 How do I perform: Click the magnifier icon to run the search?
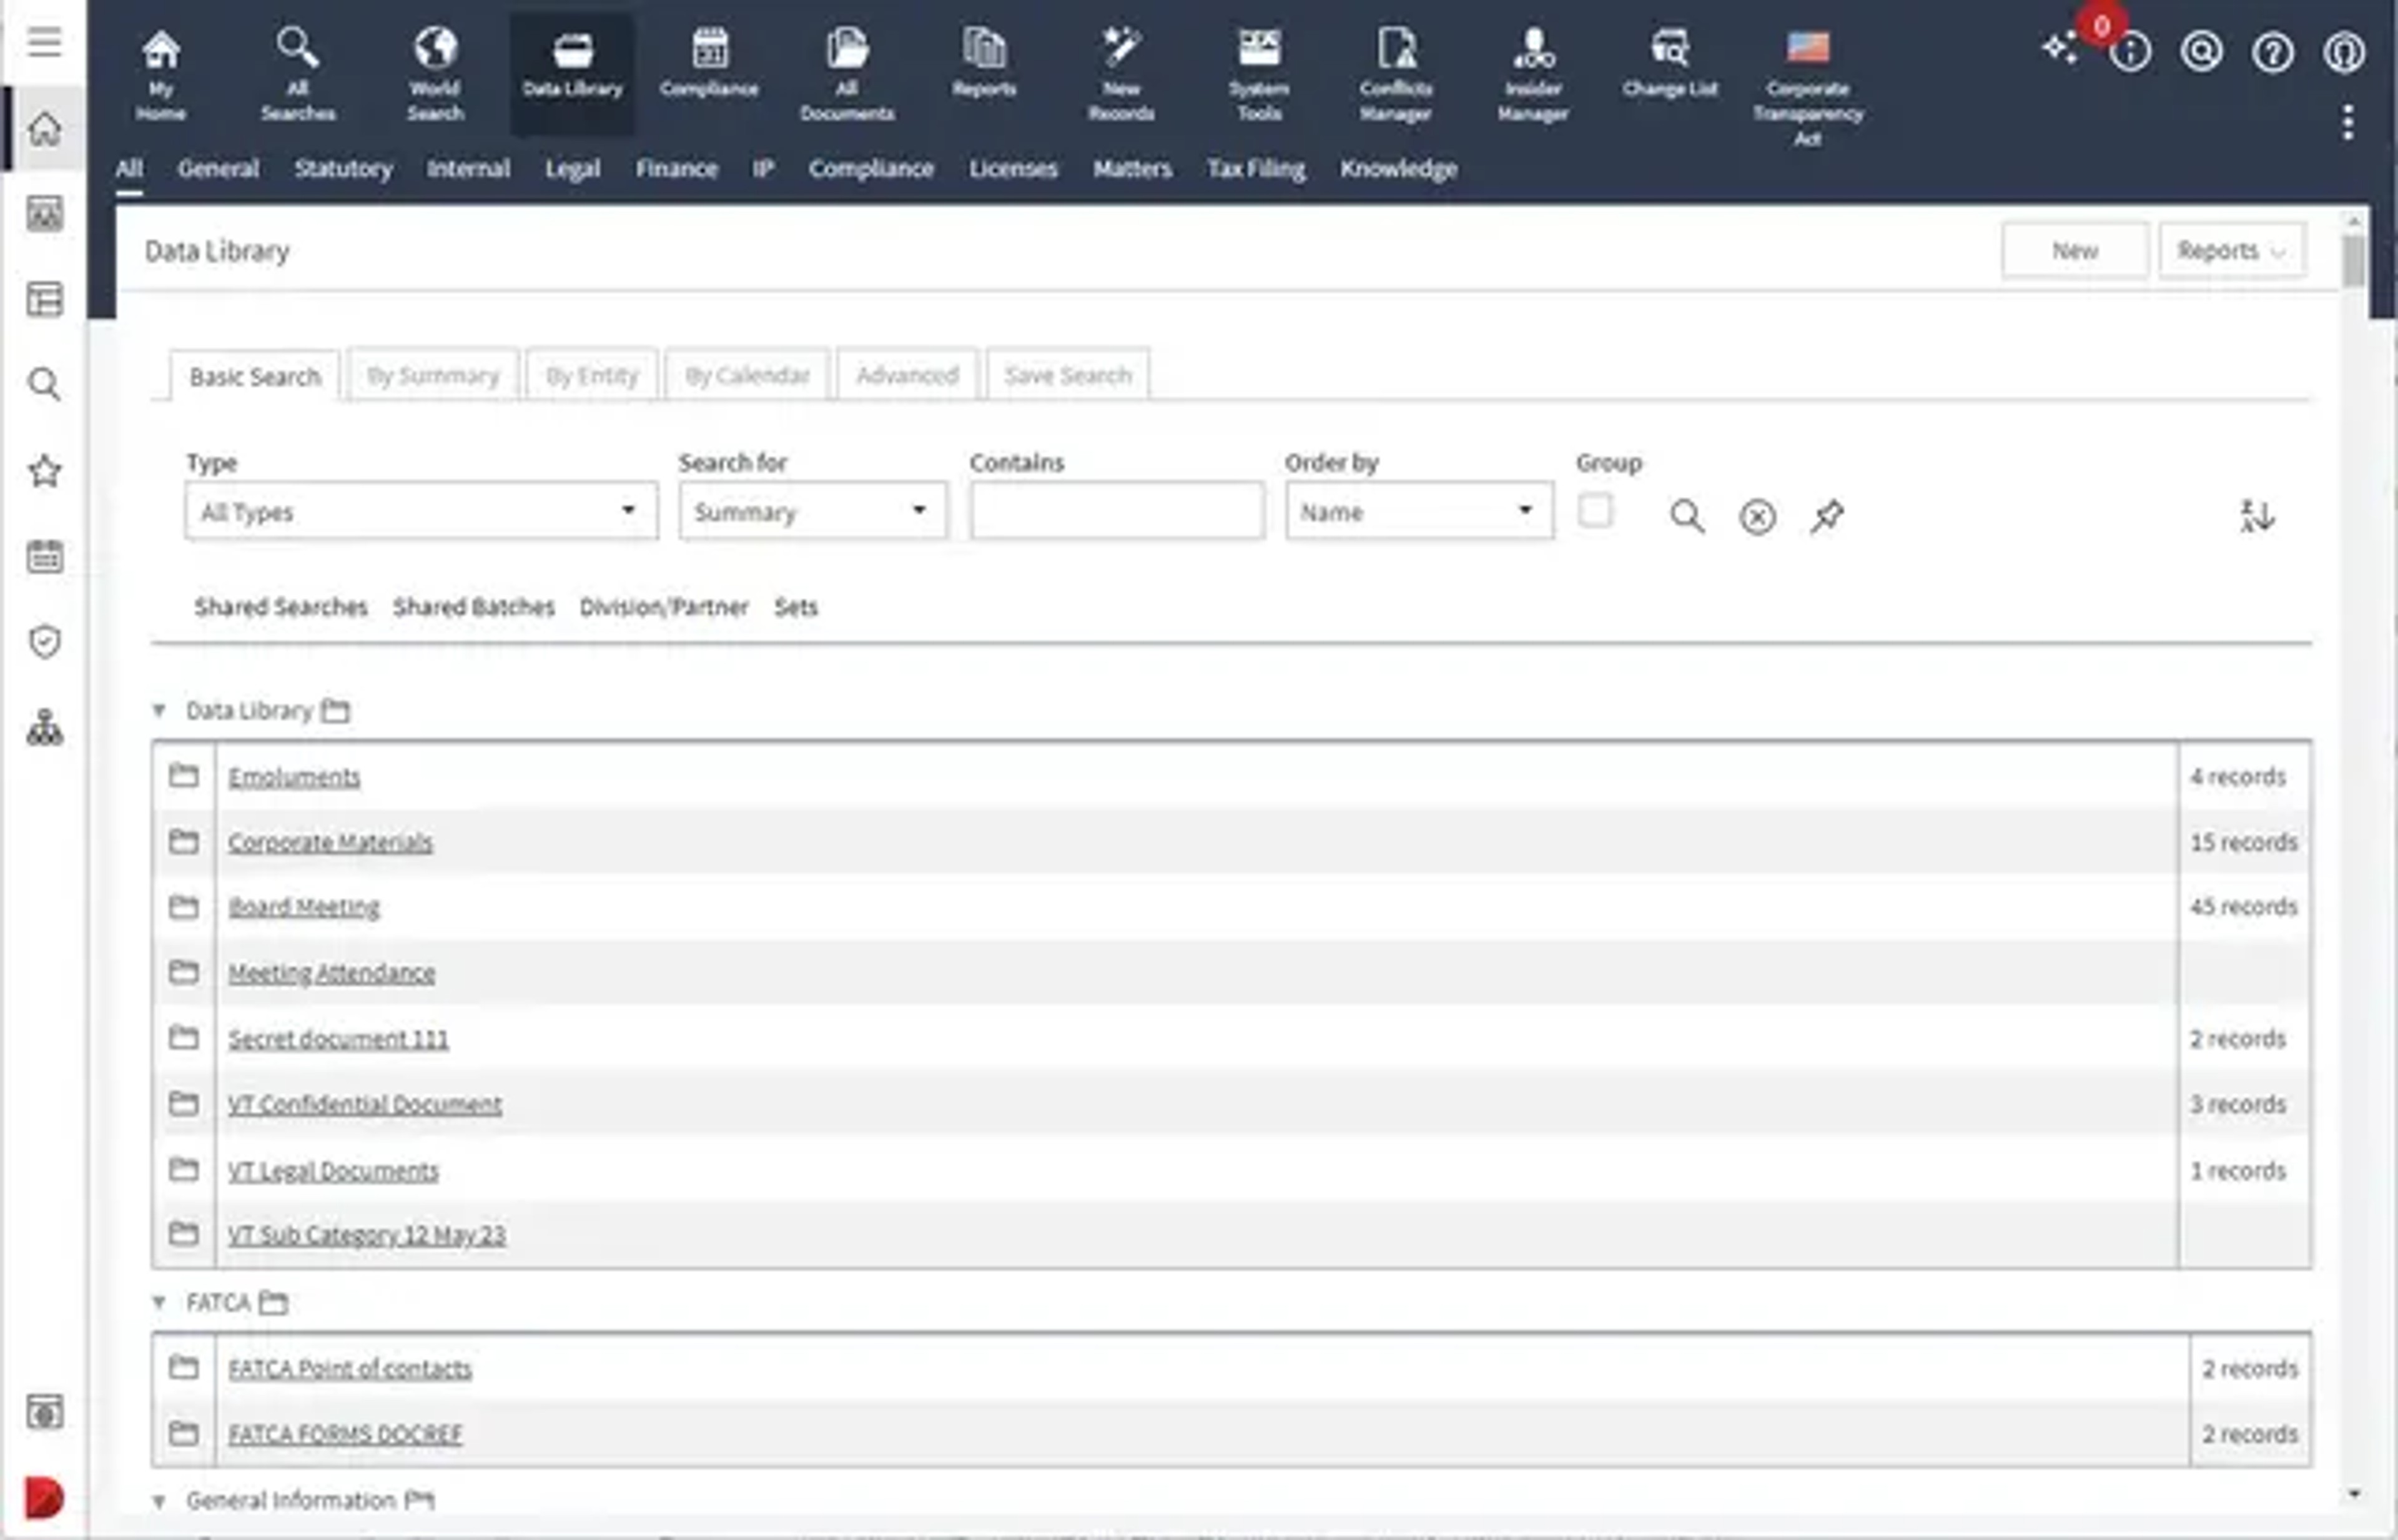tap(1687, 516)
